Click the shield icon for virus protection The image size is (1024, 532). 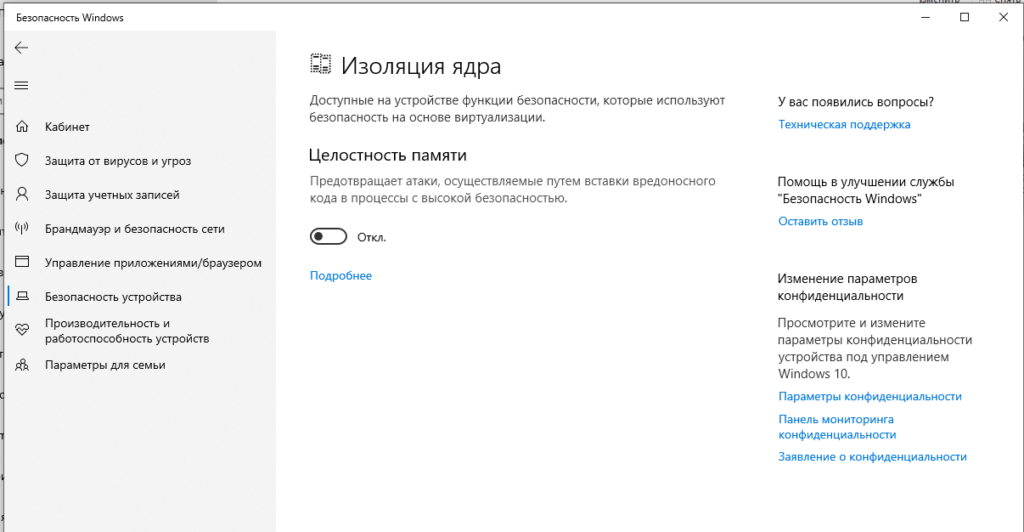pyautogui.click(x=22, y=160)
